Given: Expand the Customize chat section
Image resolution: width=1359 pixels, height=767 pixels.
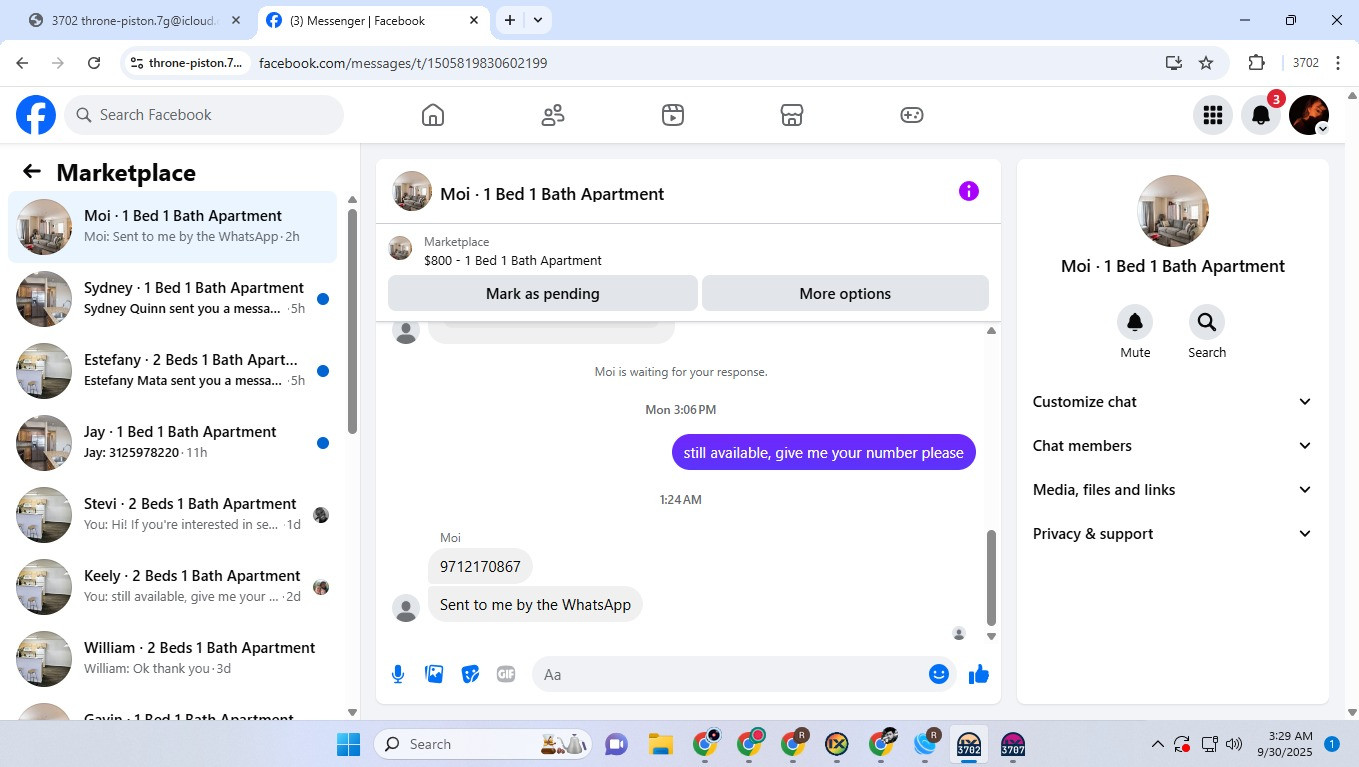Looking at the screenshot, I should tap(1172, 402).
